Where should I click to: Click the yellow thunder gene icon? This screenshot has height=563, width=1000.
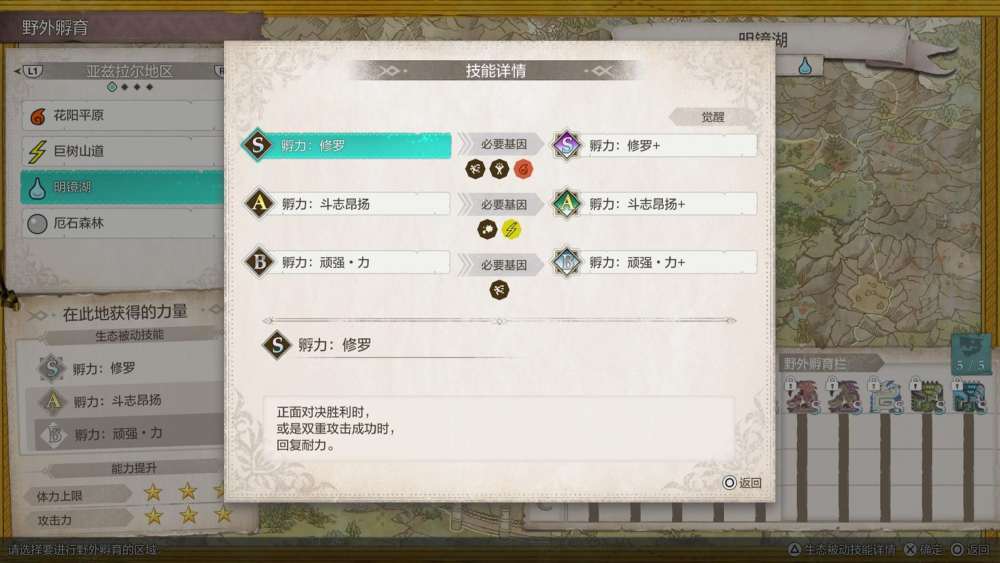(x=511, y=229)
